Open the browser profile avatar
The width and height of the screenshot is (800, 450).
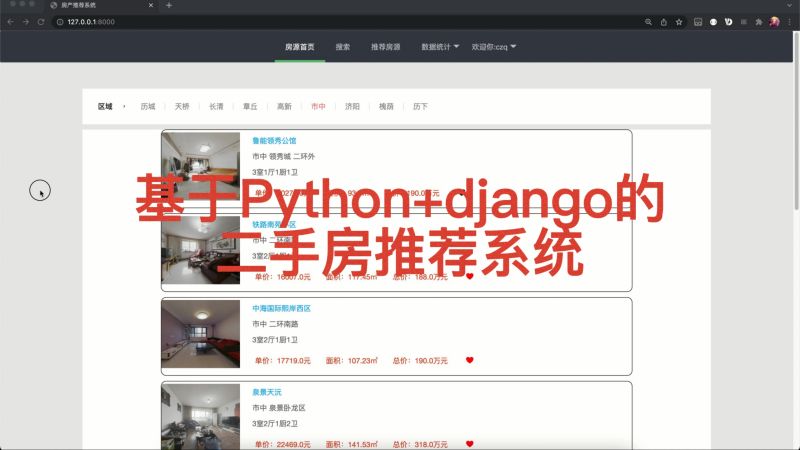[774, 21]
